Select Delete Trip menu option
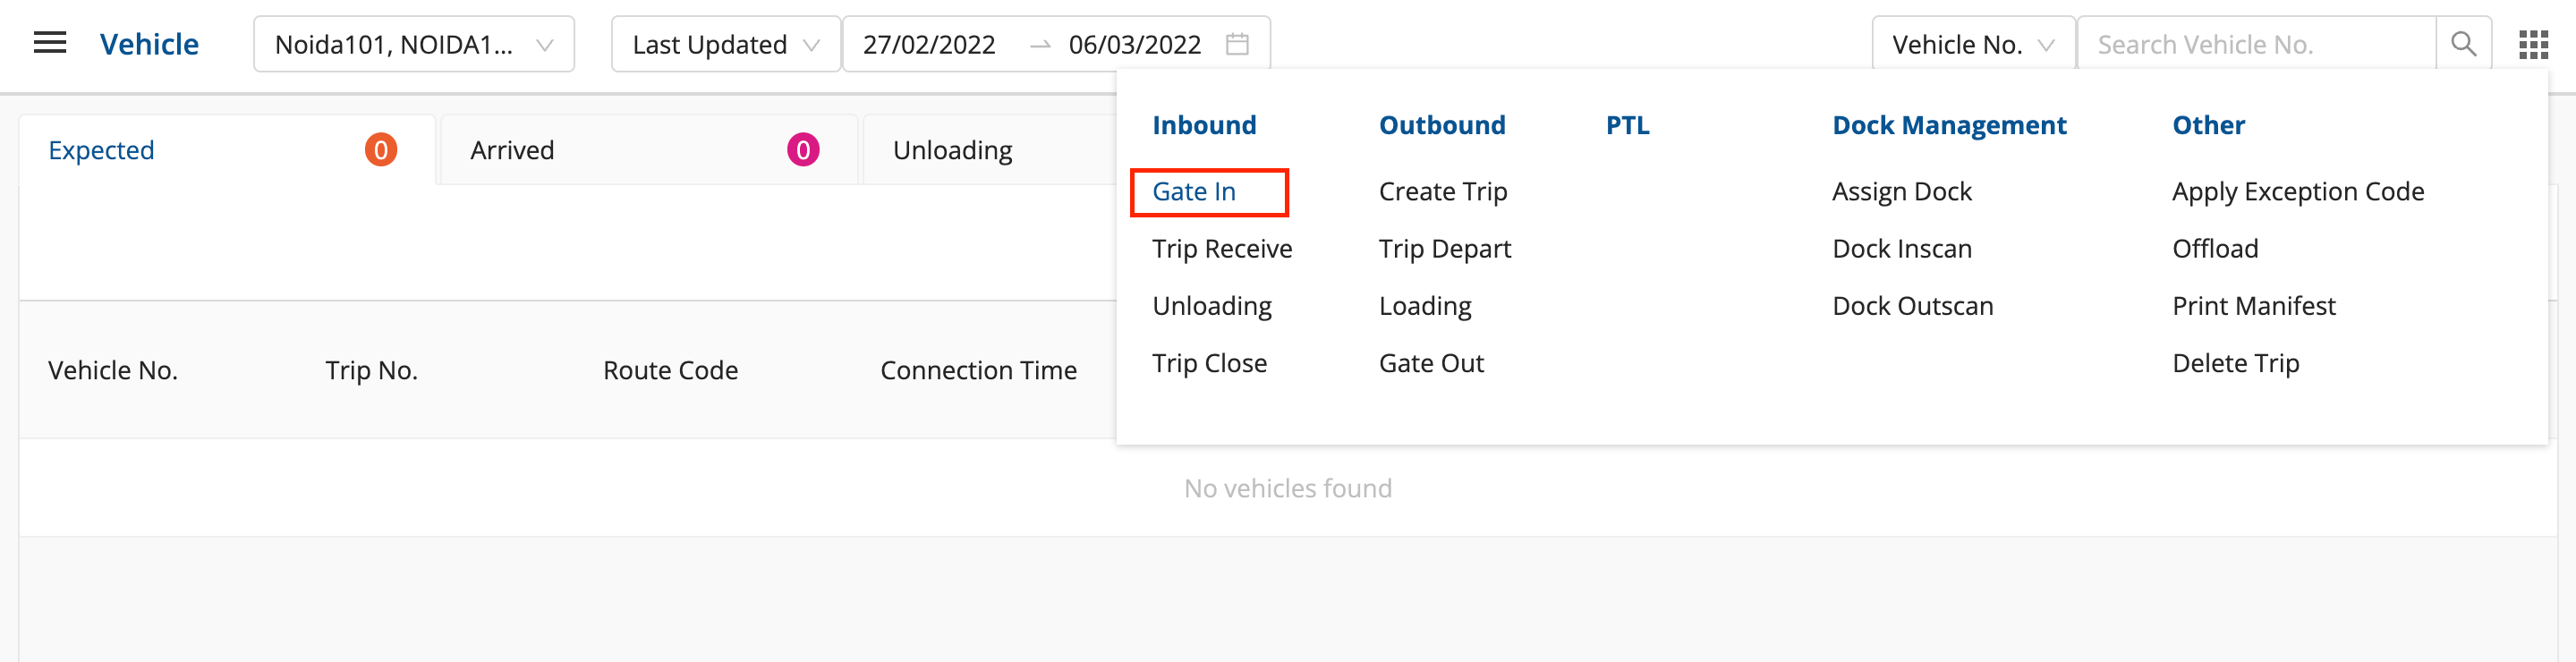The width and height of the screenshot is (2576, 662). pyautogui.click(x=2235, y=363)
